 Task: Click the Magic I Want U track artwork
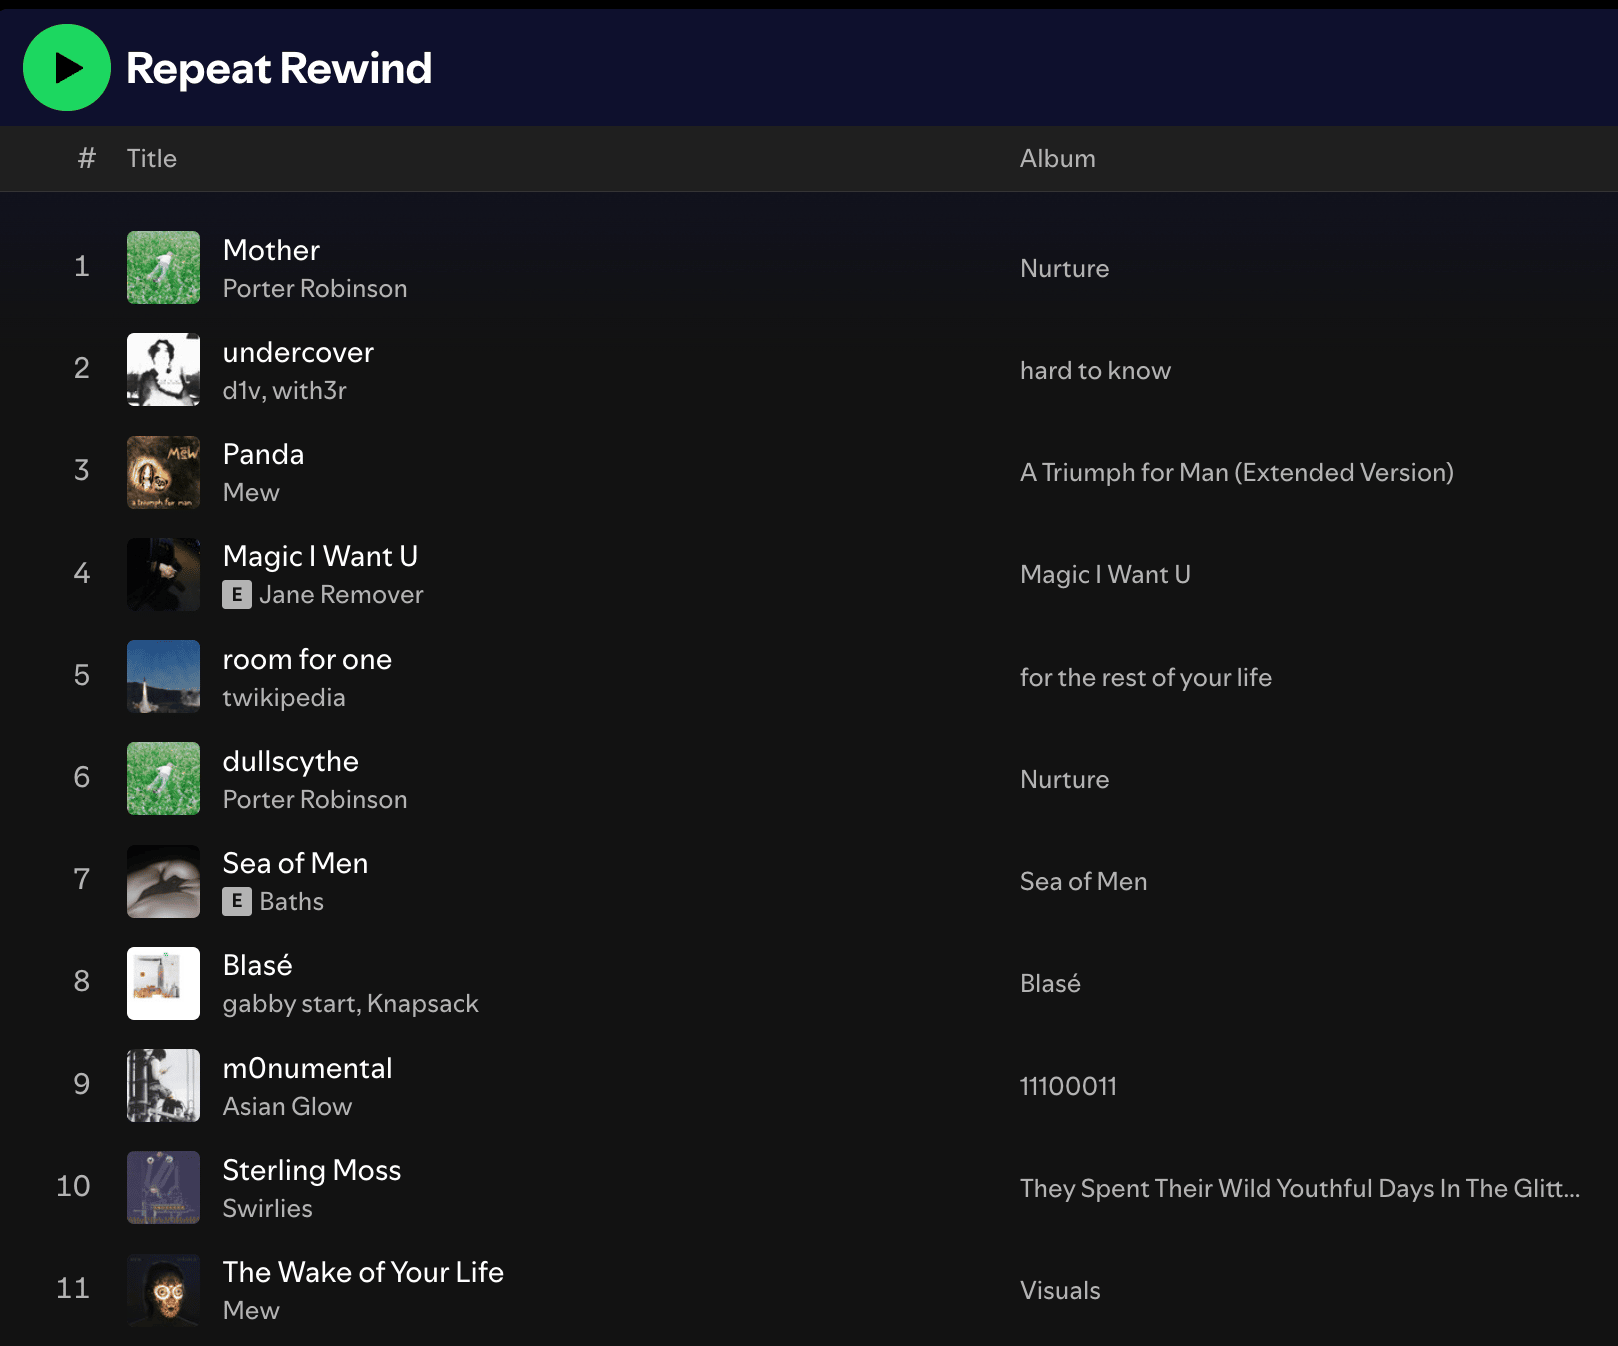pyautogui.click(x=163, y=574)
